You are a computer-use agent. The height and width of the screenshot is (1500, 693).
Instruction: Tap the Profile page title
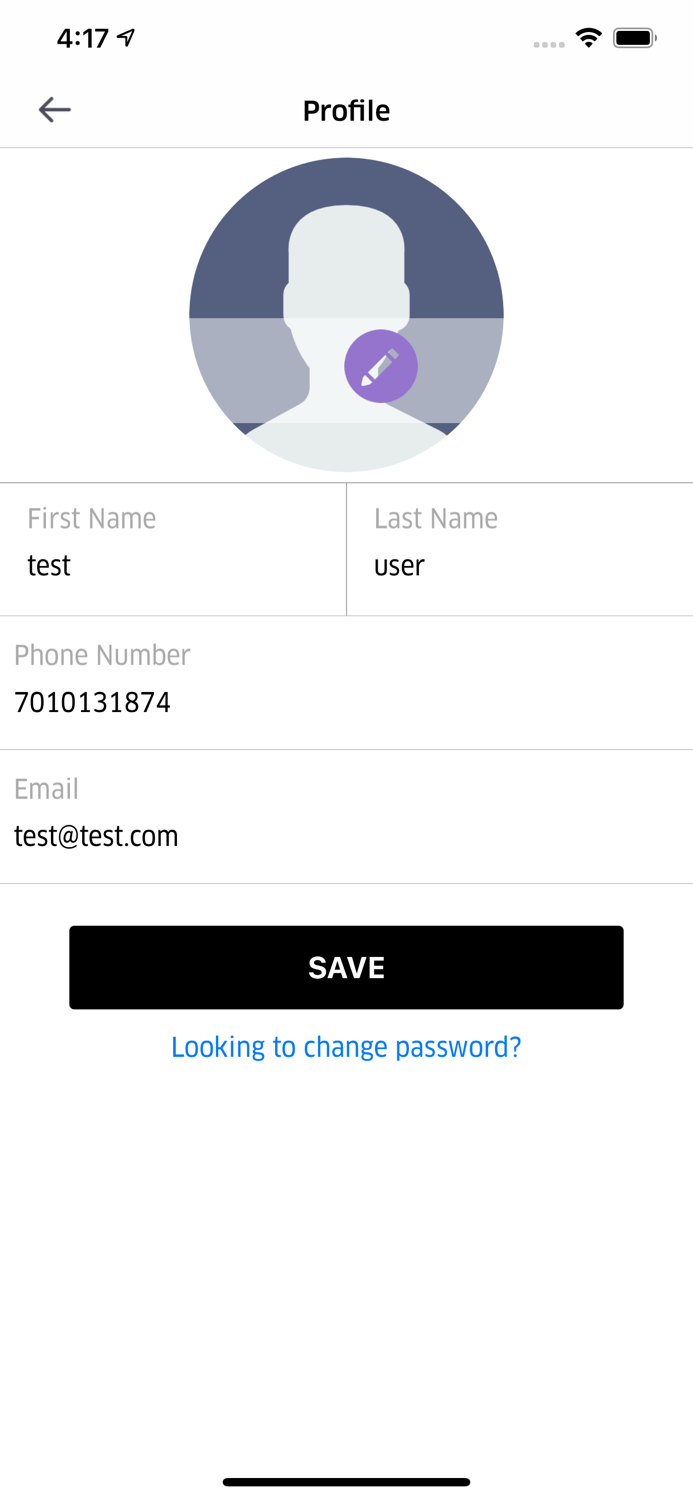tap(346, 110)
